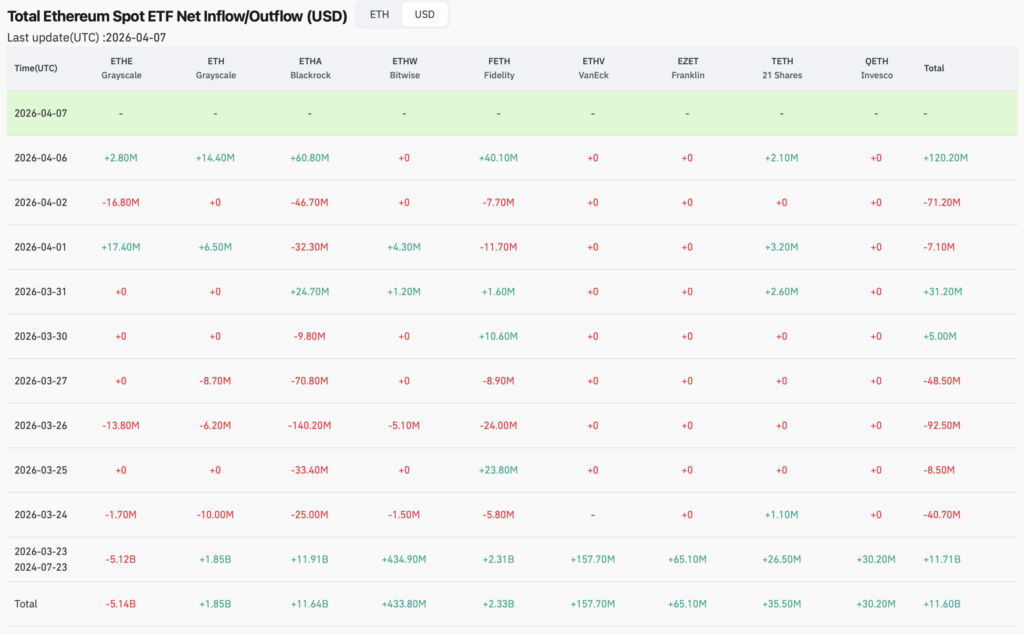Select the +11.71B total value cell
1024x635 pixels.
coord(941,559)
